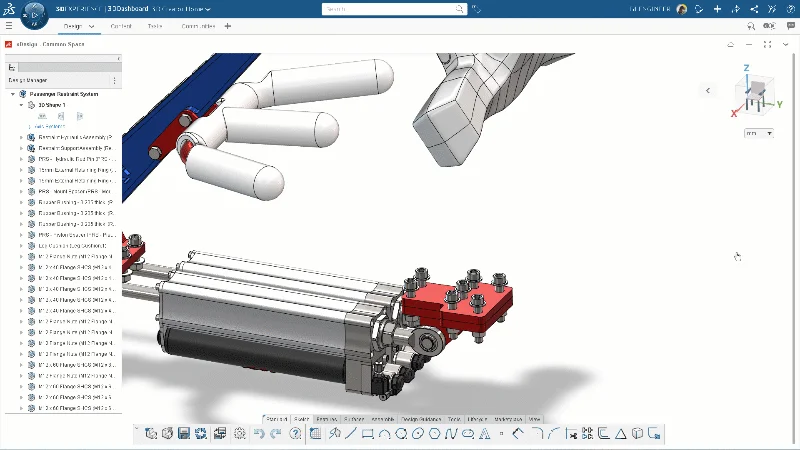The height and width of the screenshot is (450, 800).
Task: Select the Line sketch tool
Action: click(x=351, y=434)
